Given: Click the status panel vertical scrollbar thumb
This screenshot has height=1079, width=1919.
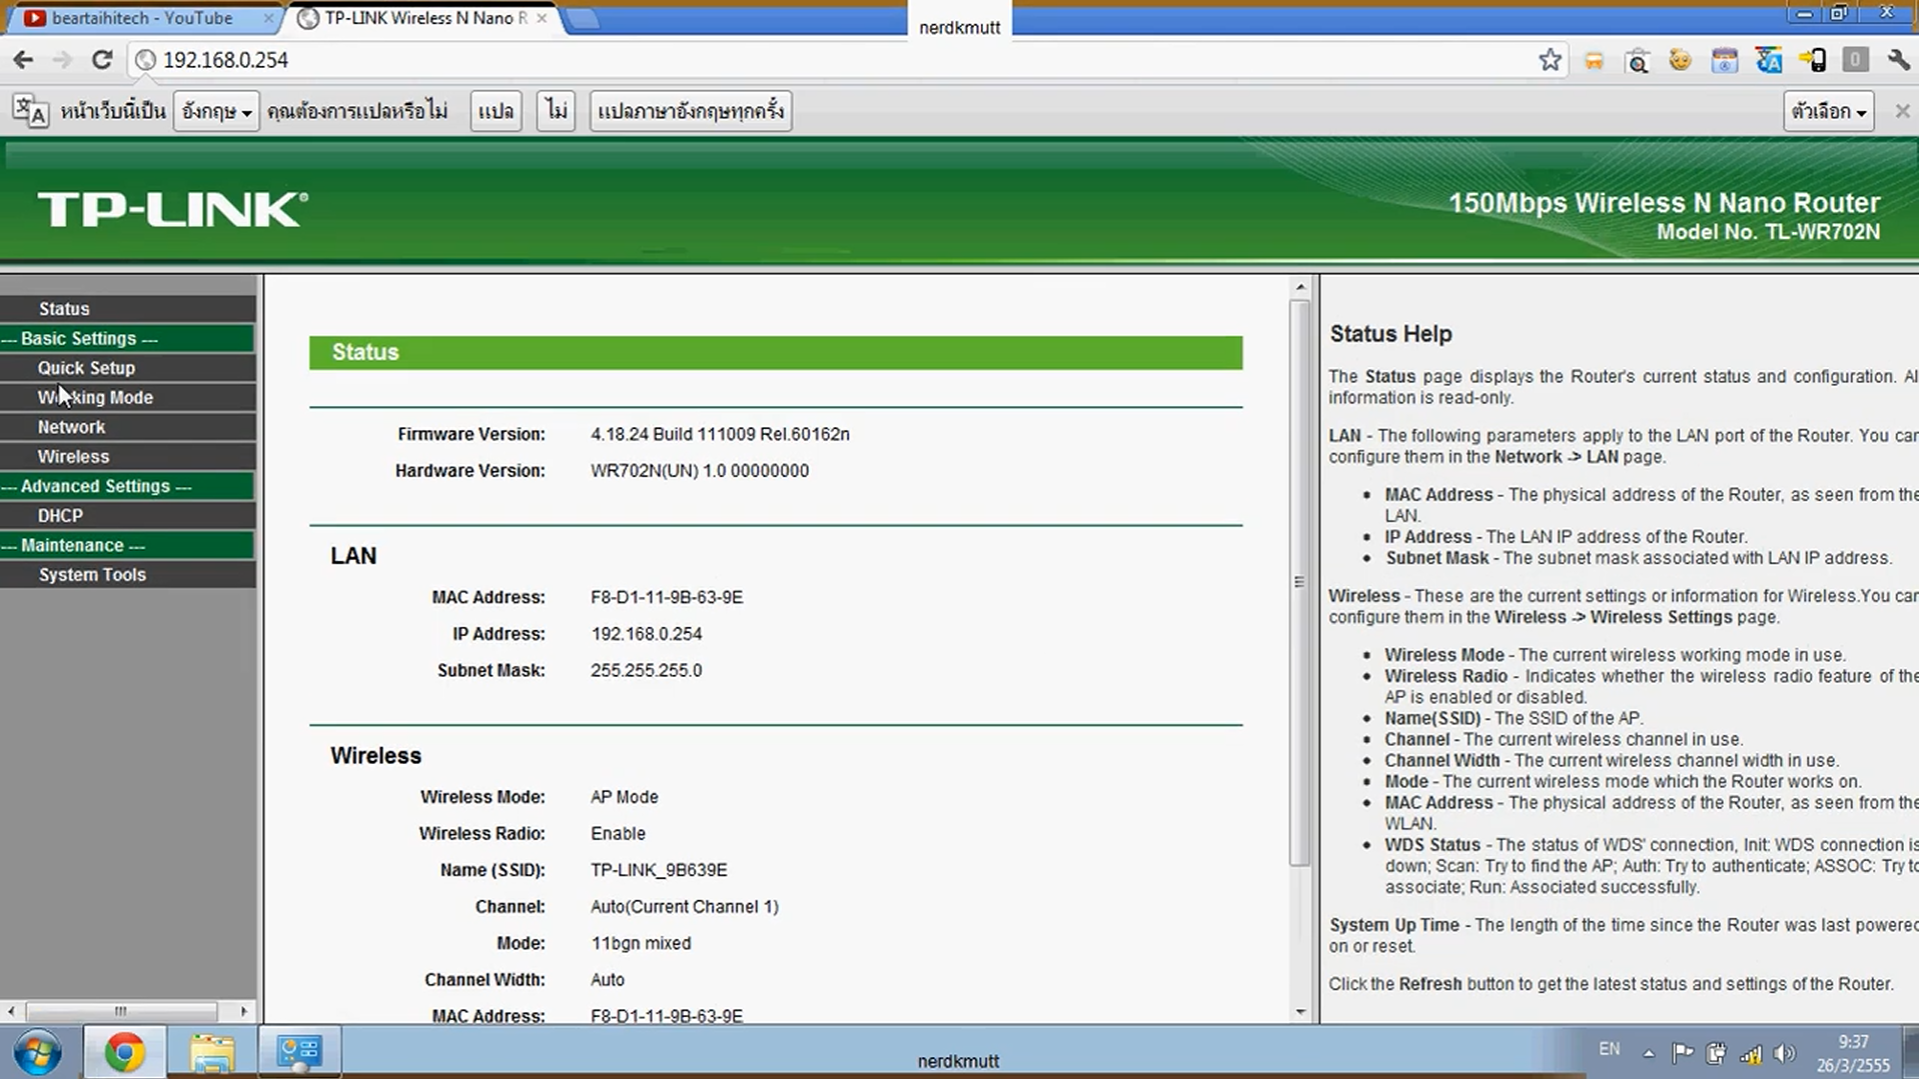Looking at the screenshot, I should (1300, 582).
